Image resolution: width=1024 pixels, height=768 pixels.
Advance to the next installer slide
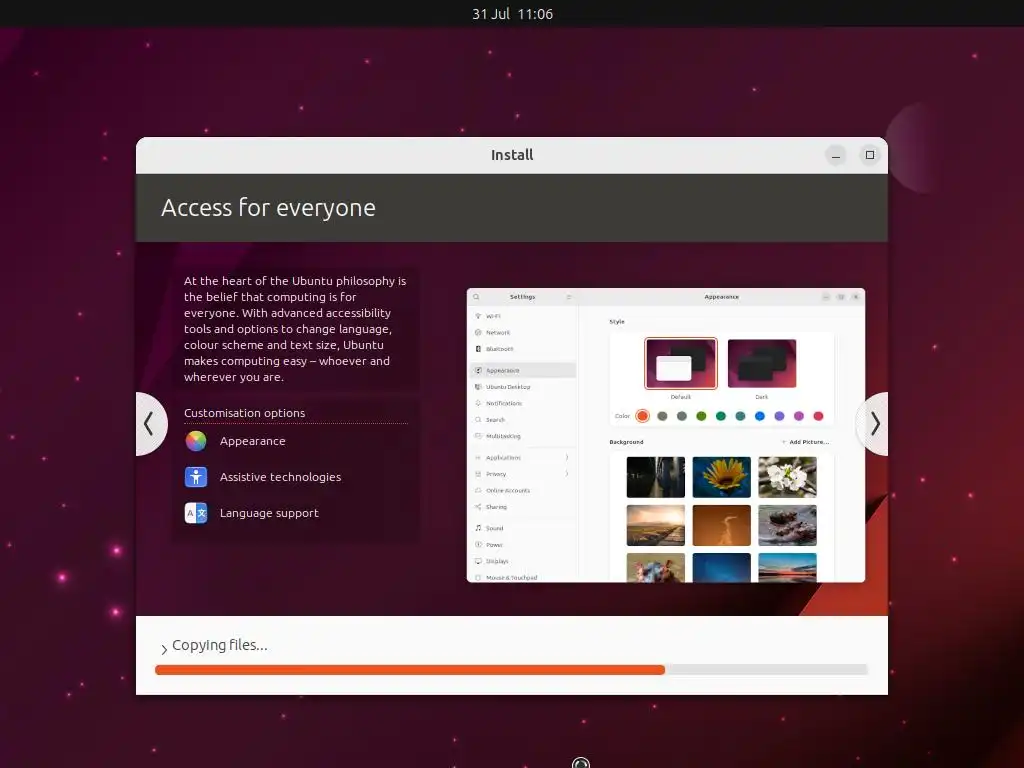pos(874,424)
